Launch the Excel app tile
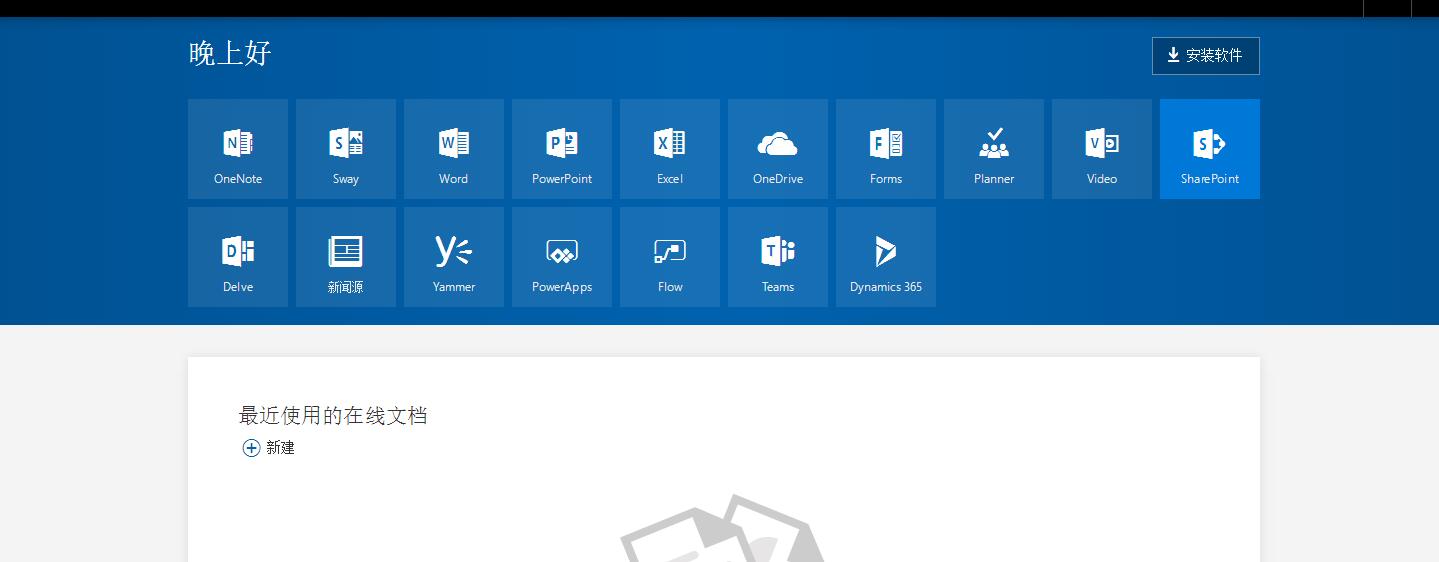The height and width of the screenshot is (562, 1439). coord(670,149)
